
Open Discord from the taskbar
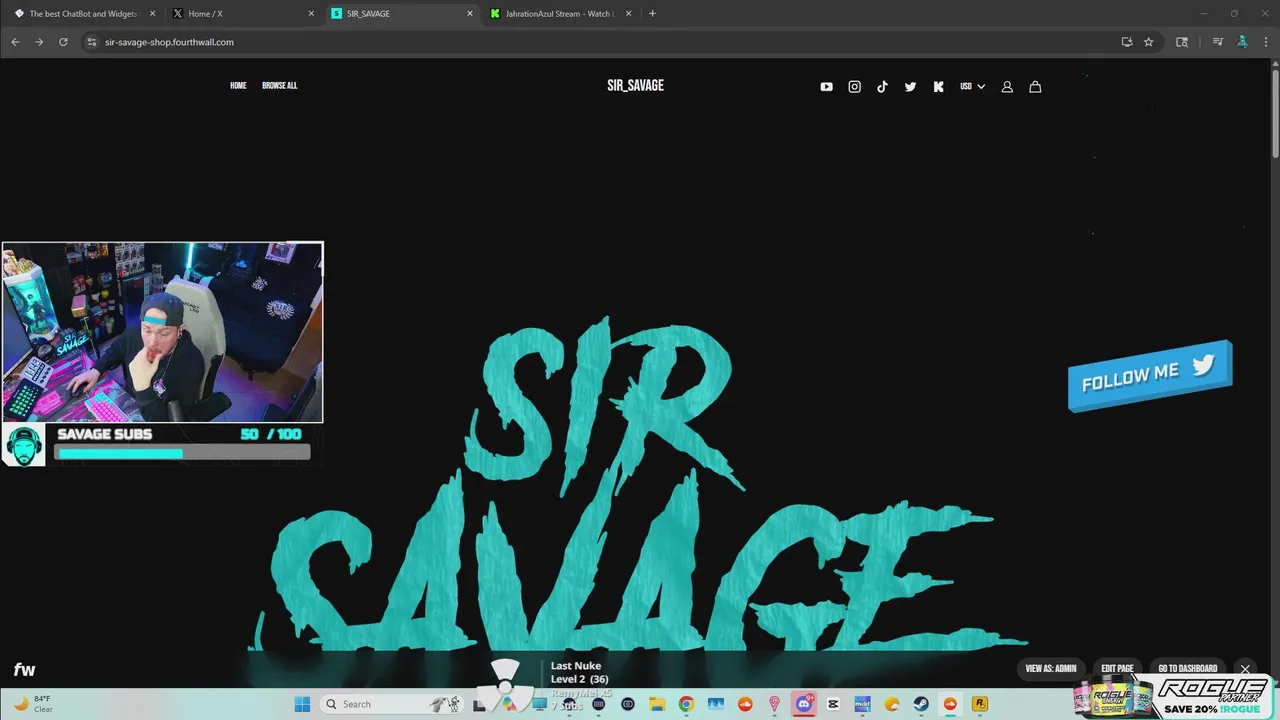(x=804, y=704)
